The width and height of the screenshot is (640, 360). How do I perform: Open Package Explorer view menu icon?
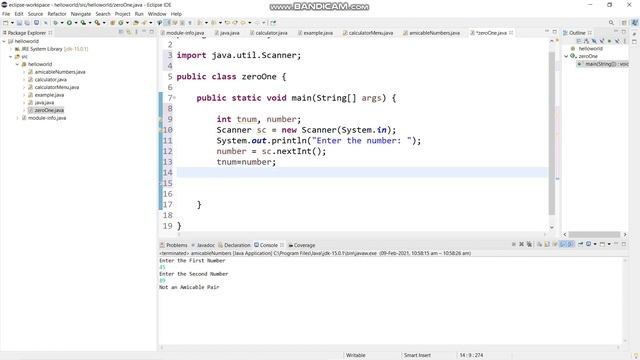click(x=136, y=32)
